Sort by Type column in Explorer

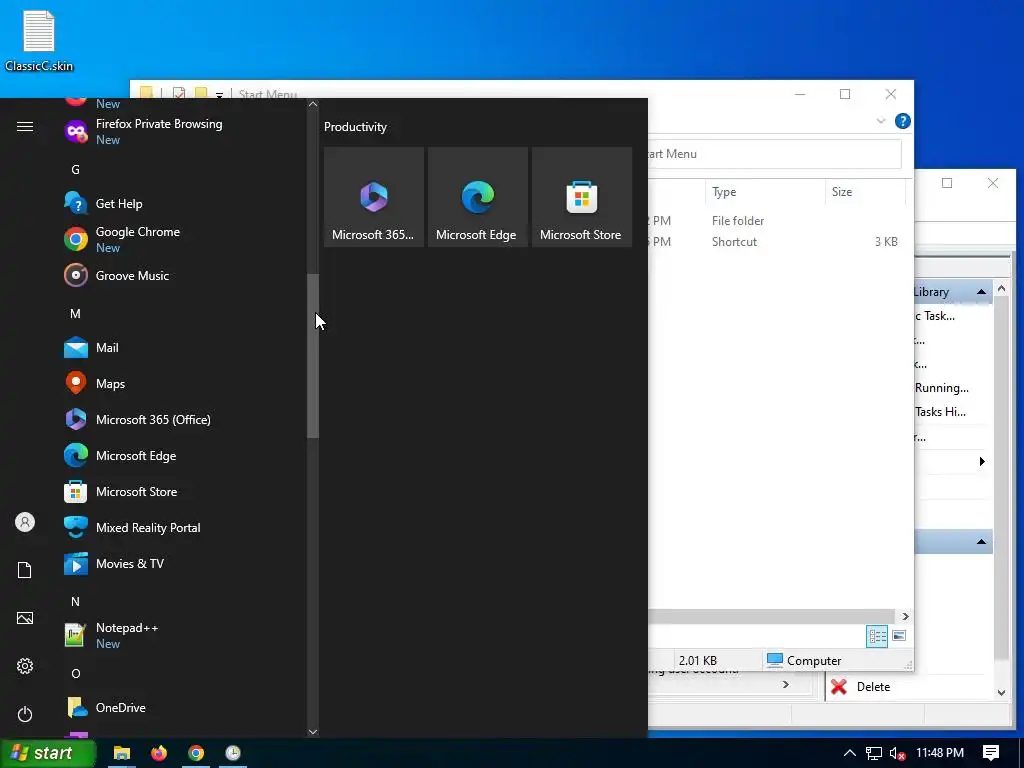[765, 192]
